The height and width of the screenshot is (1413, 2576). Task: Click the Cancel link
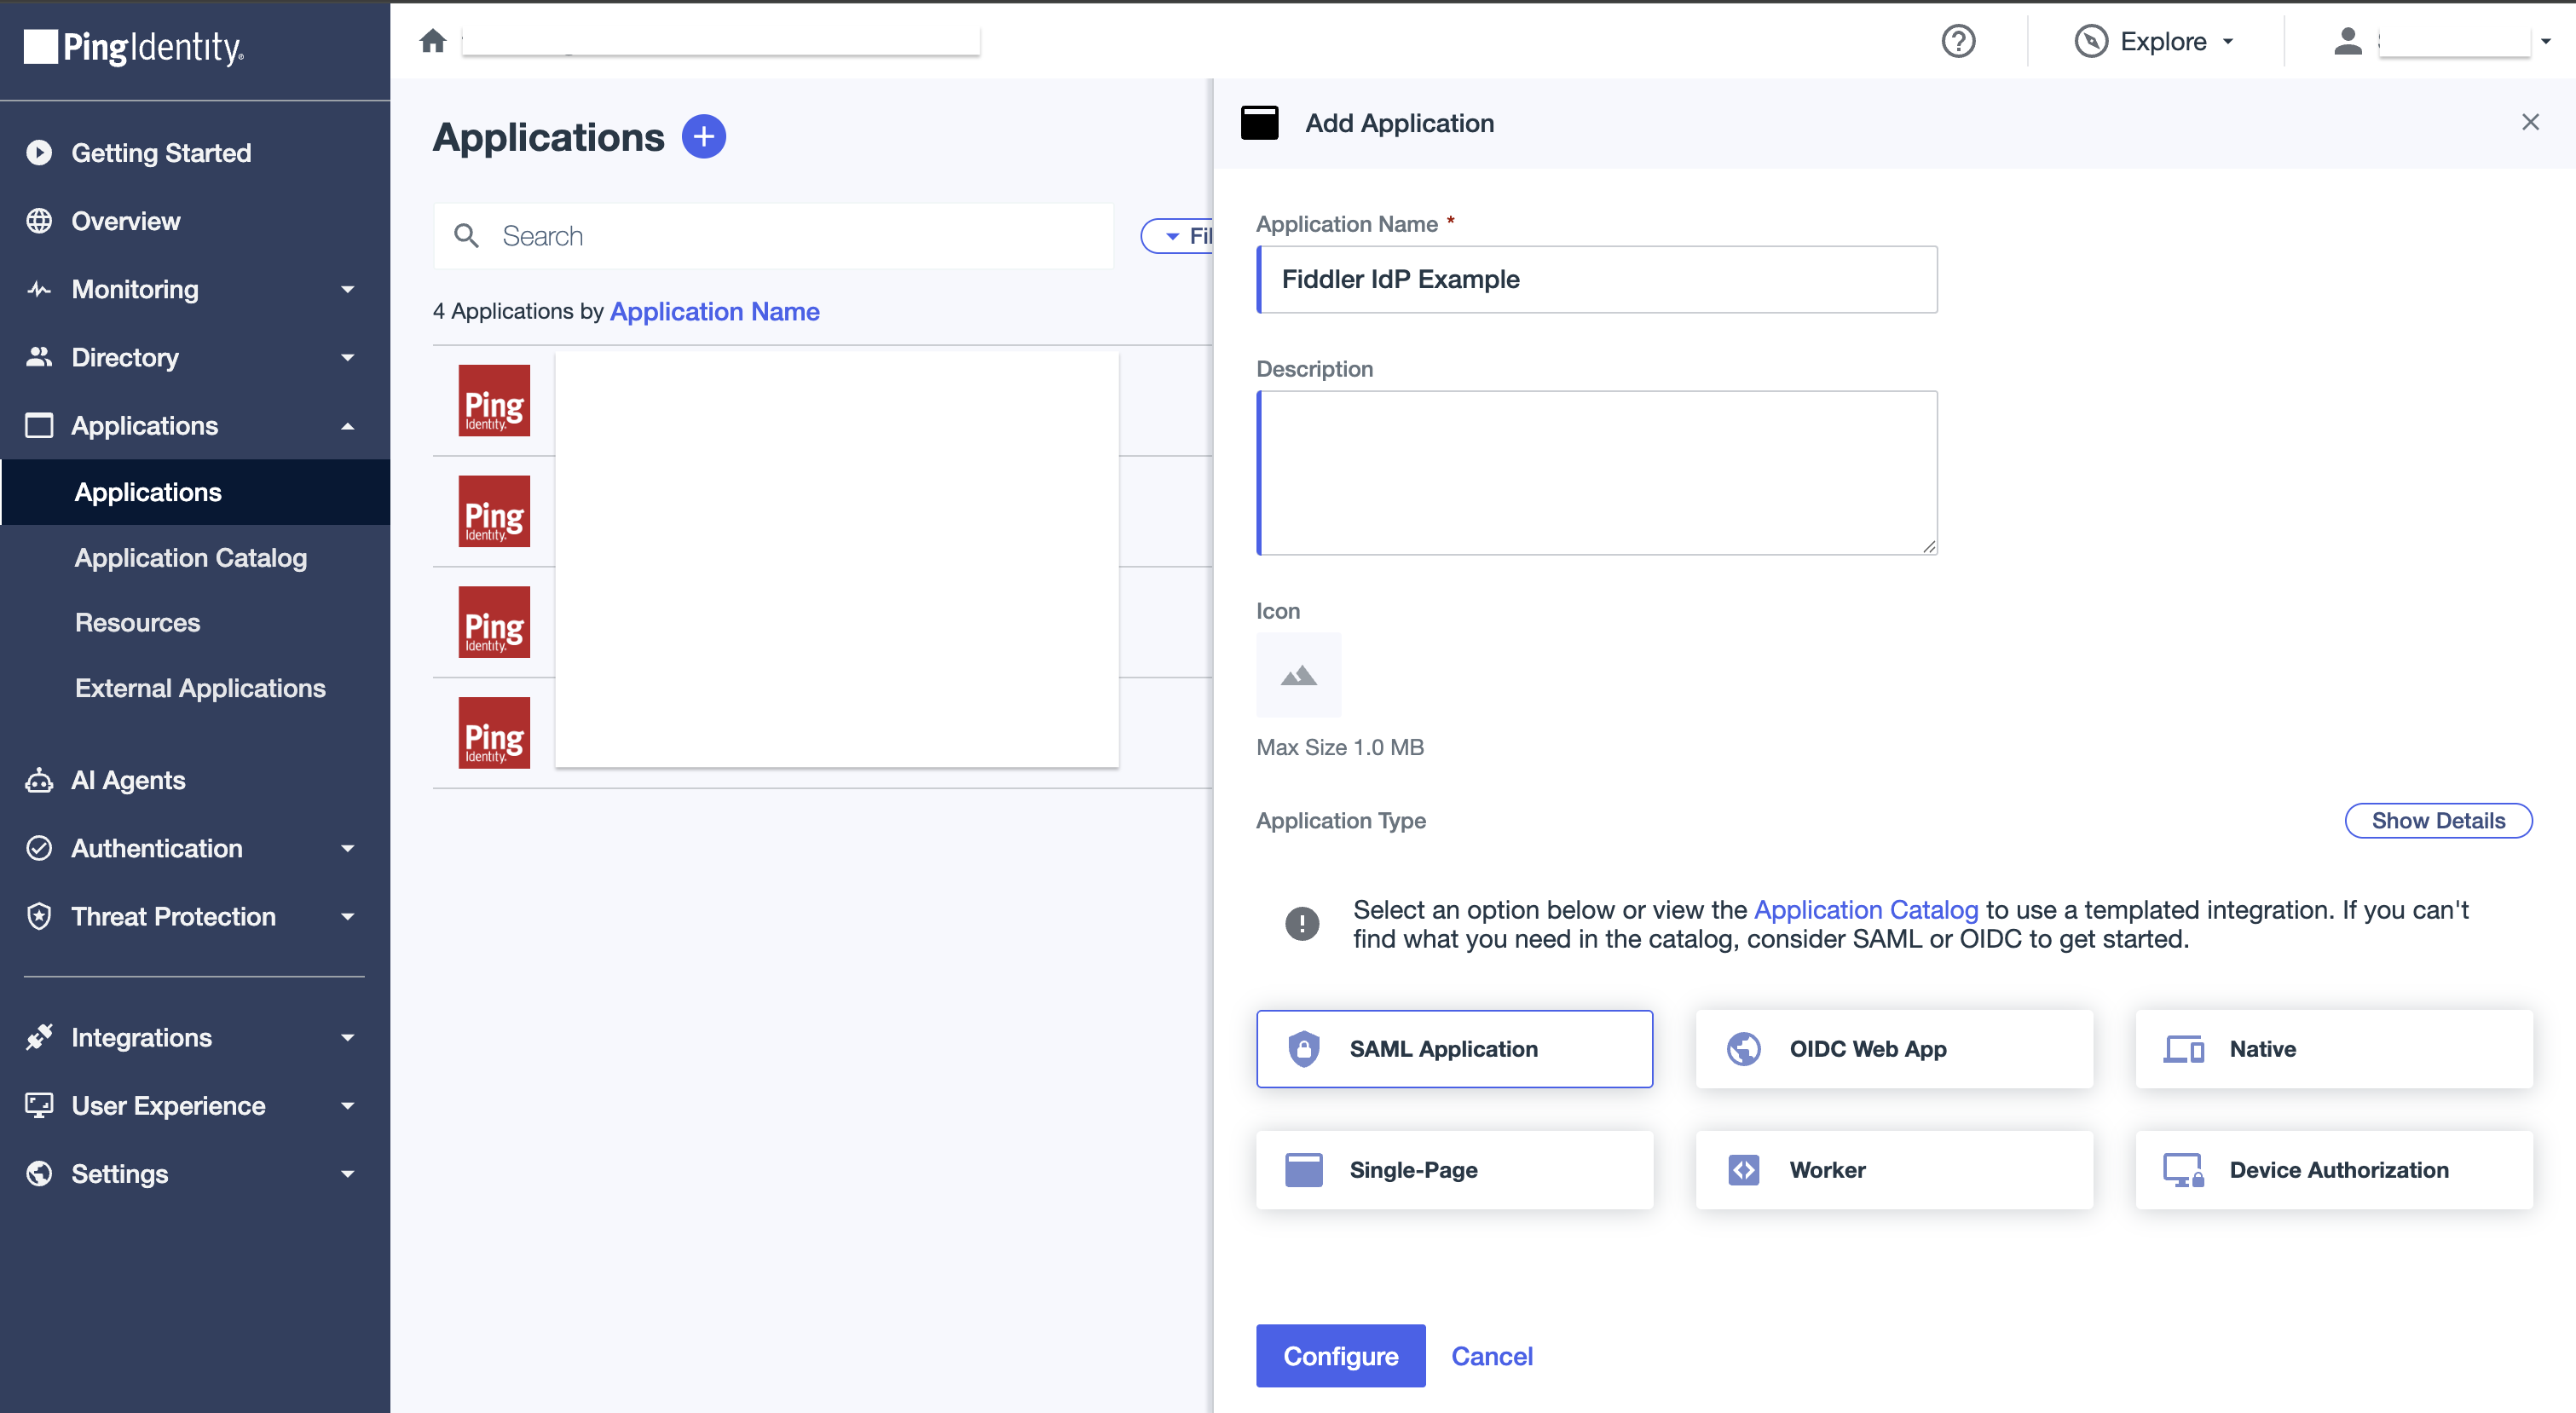pyautogui.click(x=1492, y=1356)
